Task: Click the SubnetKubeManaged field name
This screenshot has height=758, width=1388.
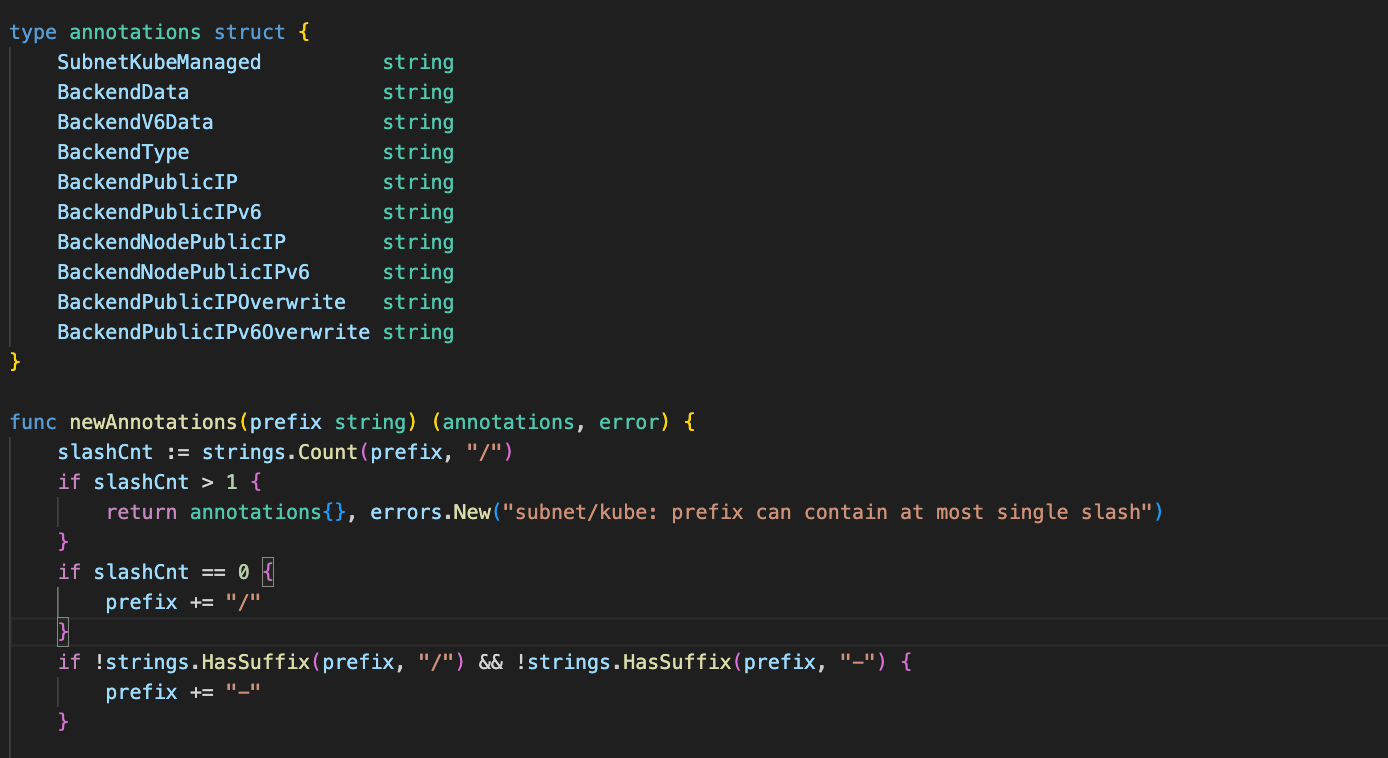Action: (159, 62)
